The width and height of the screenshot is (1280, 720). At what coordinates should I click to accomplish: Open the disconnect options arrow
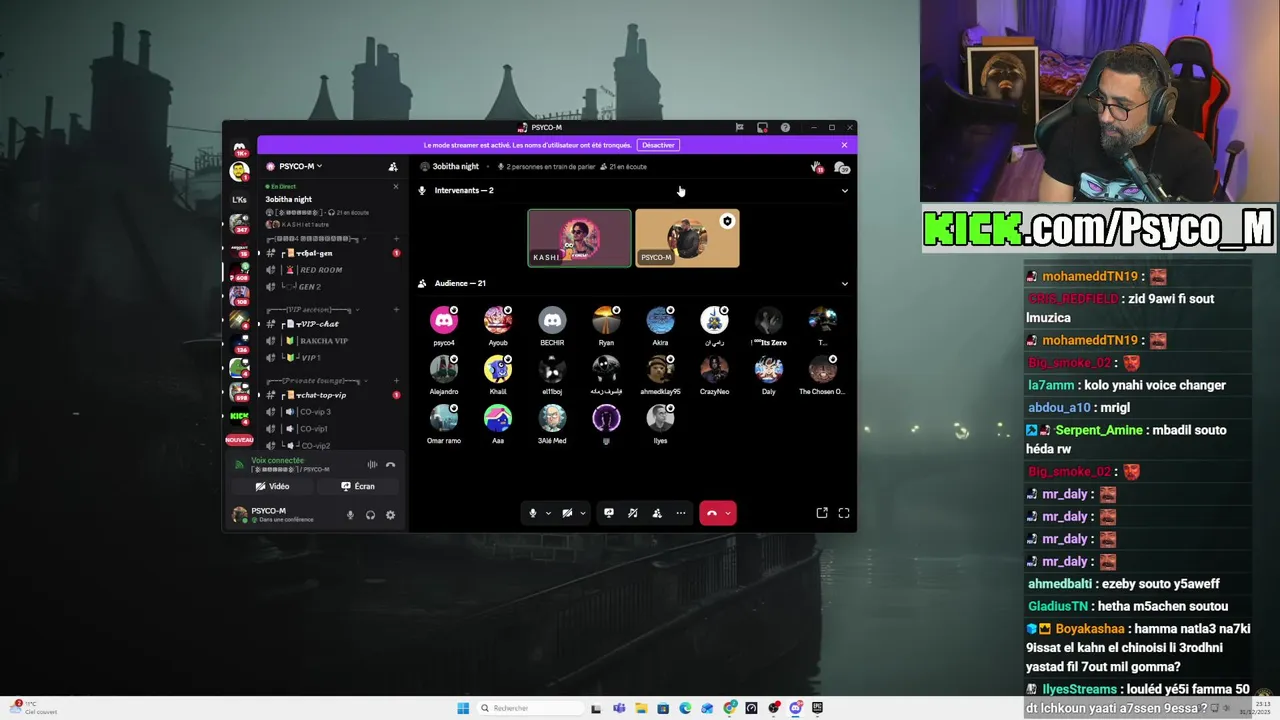[728, 513]
